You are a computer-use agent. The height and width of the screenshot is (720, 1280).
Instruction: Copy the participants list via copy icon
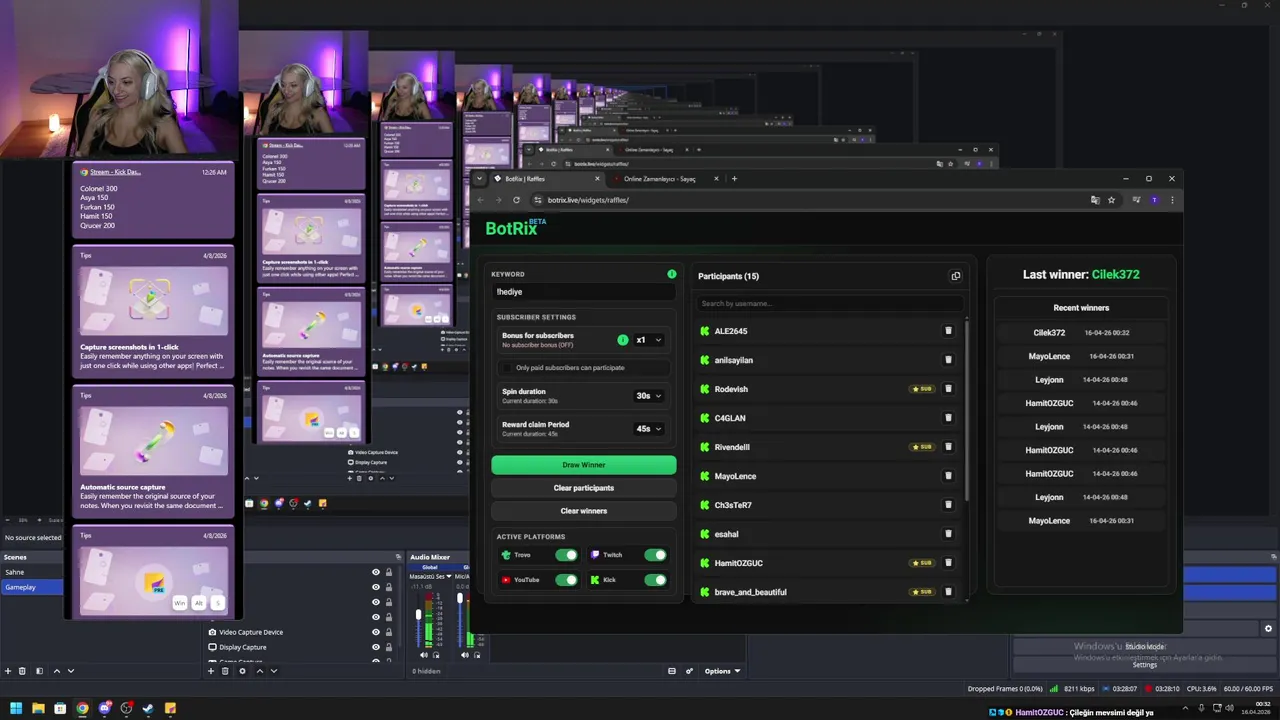[x=955, y=276]
